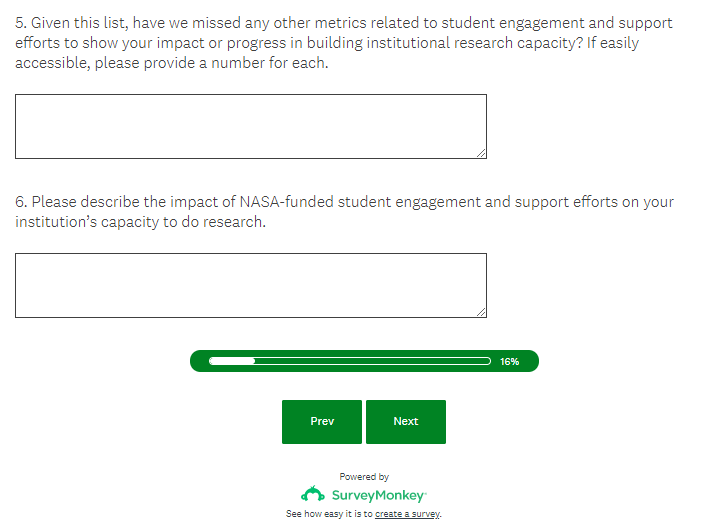Click the "5." question number

(x=21, y=23)
